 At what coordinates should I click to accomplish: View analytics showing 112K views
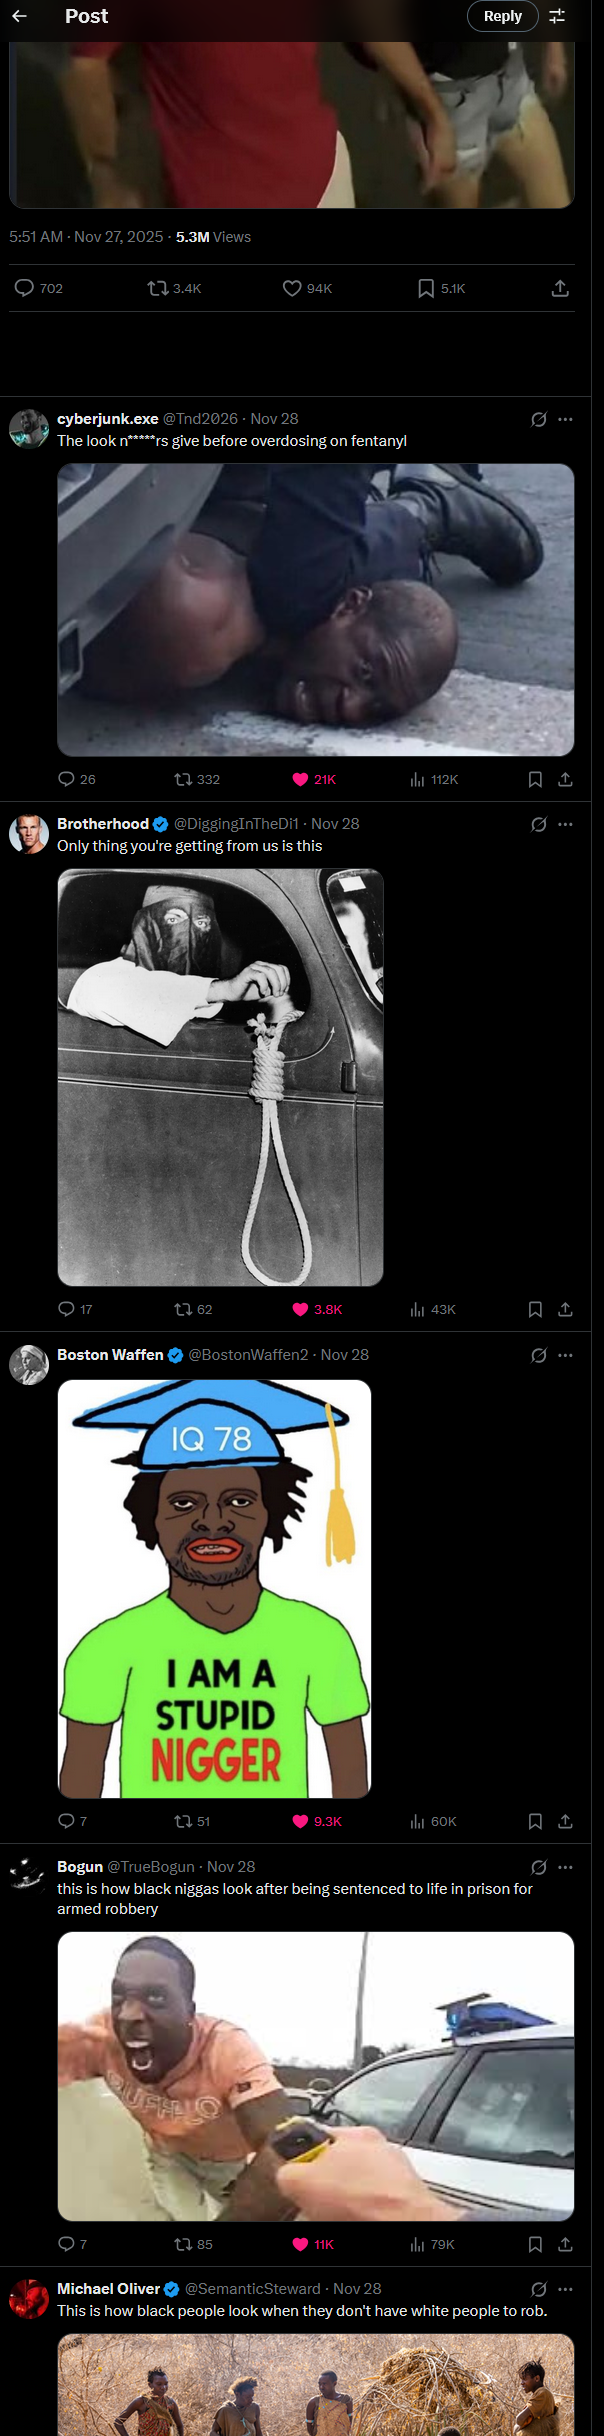tap(434, 779)
